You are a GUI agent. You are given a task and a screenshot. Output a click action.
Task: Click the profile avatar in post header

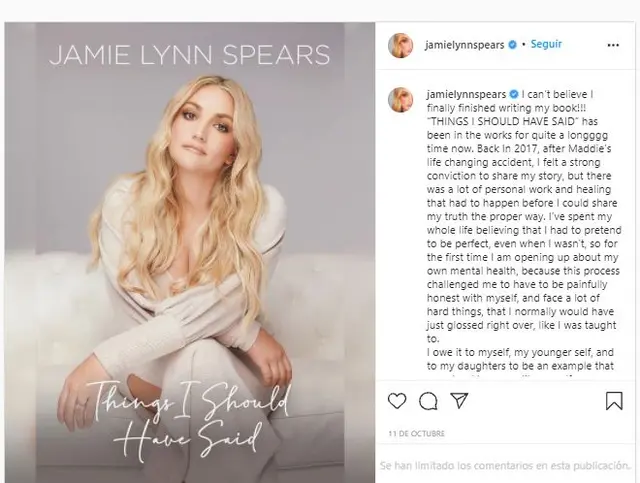400,45
